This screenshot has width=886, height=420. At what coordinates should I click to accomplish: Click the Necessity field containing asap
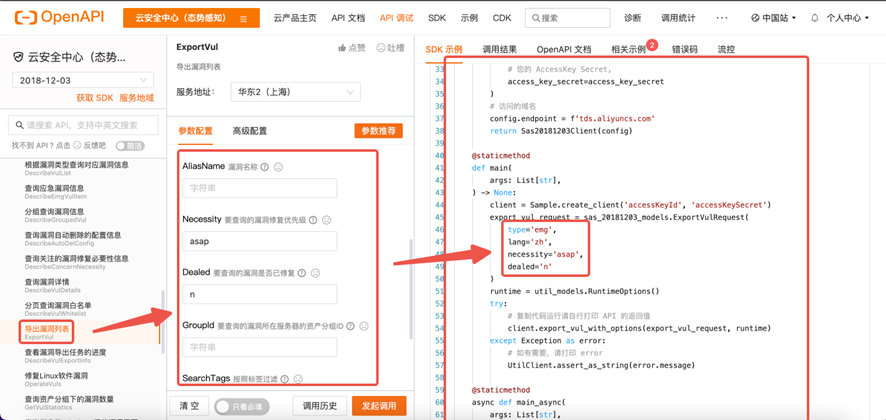(260, 241)
